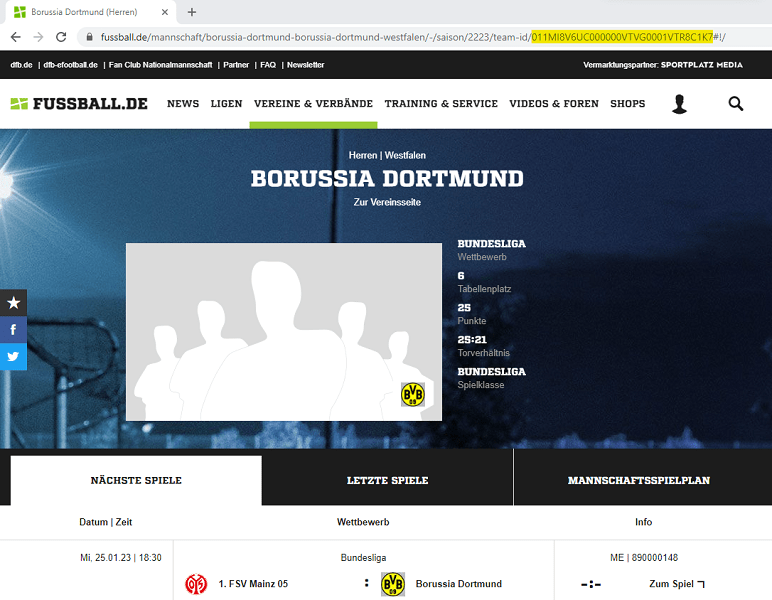Open the NEWS menu
Screen dimensions: 772x600
click(183, 103)
